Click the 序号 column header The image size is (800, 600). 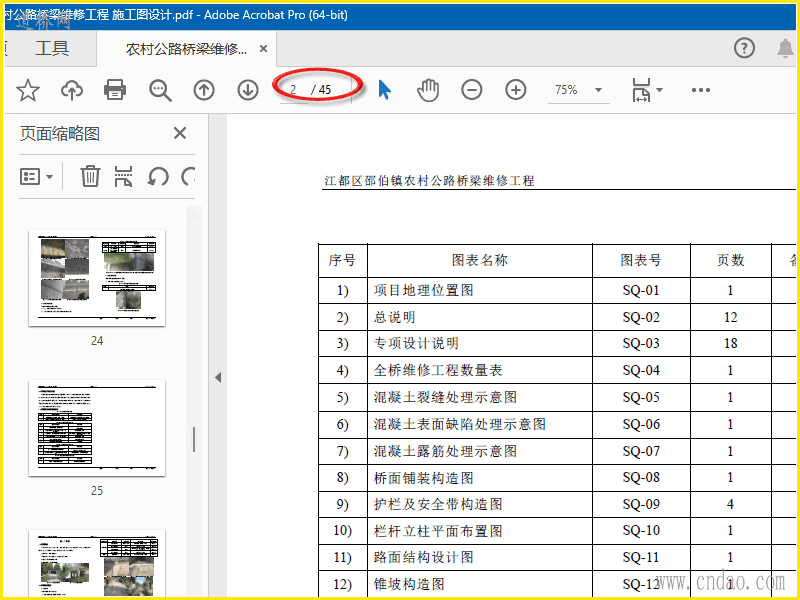342,260
